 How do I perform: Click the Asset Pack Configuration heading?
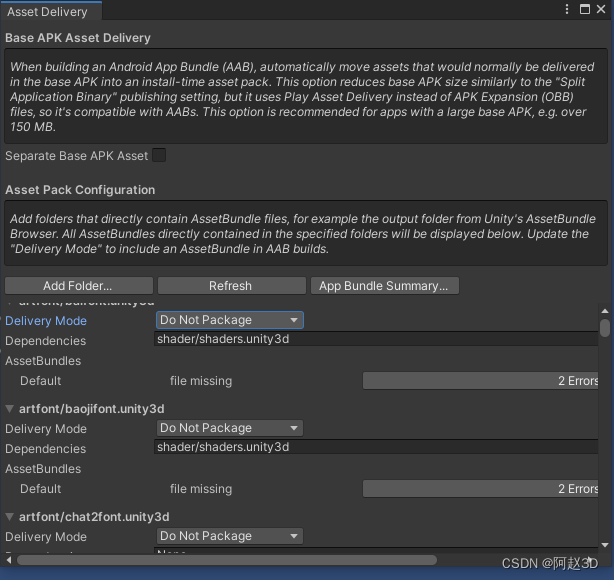(x=80, y=190)
